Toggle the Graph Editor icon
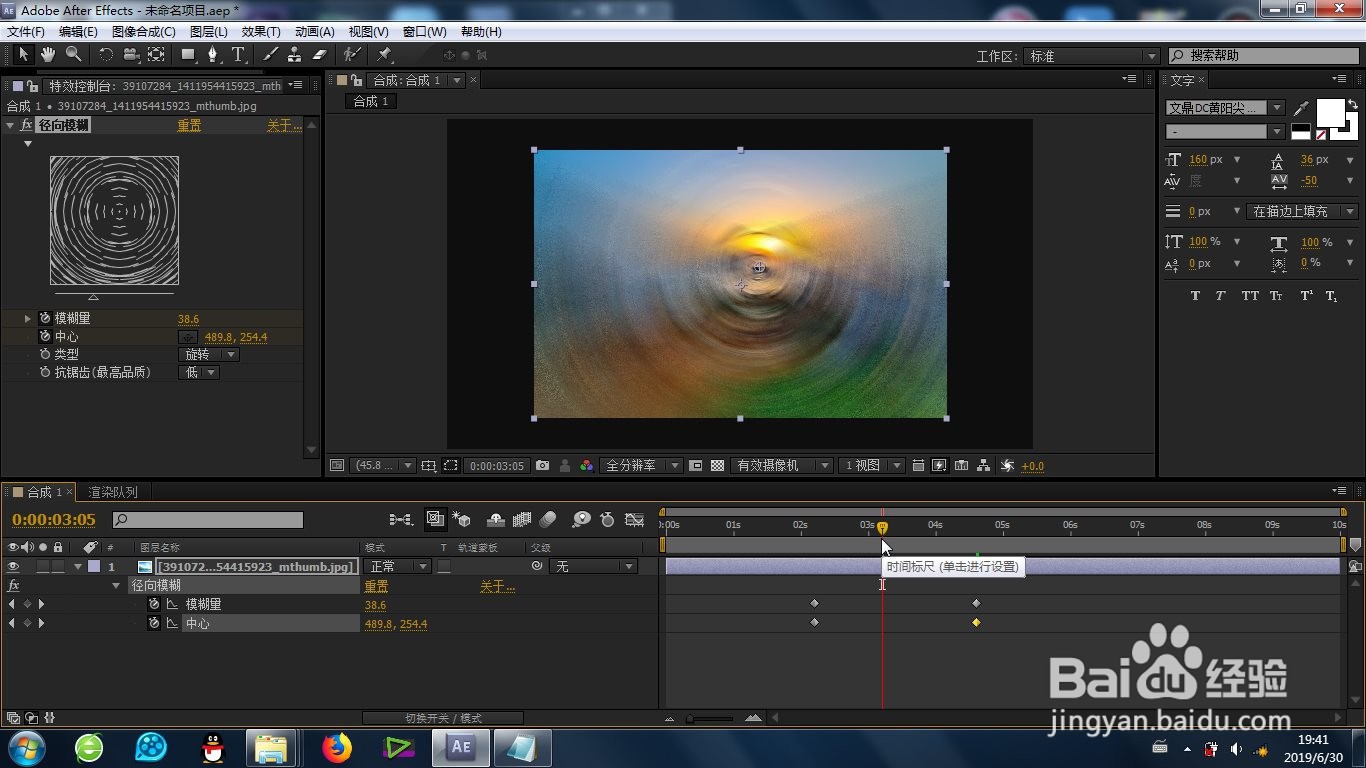Screen dimensions: 1366x768 tap(634, 519)
